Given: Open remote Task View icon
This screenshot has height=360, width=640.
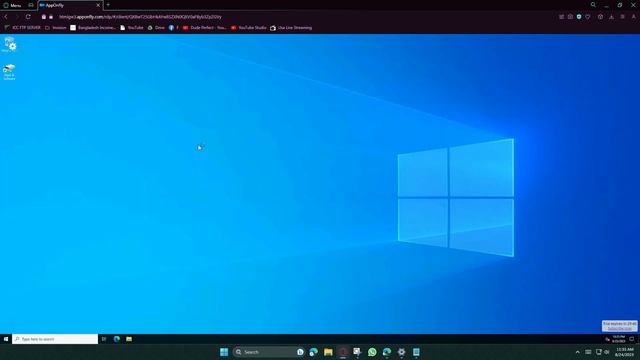Looking at the screenshot, I should tap(104, 339).
